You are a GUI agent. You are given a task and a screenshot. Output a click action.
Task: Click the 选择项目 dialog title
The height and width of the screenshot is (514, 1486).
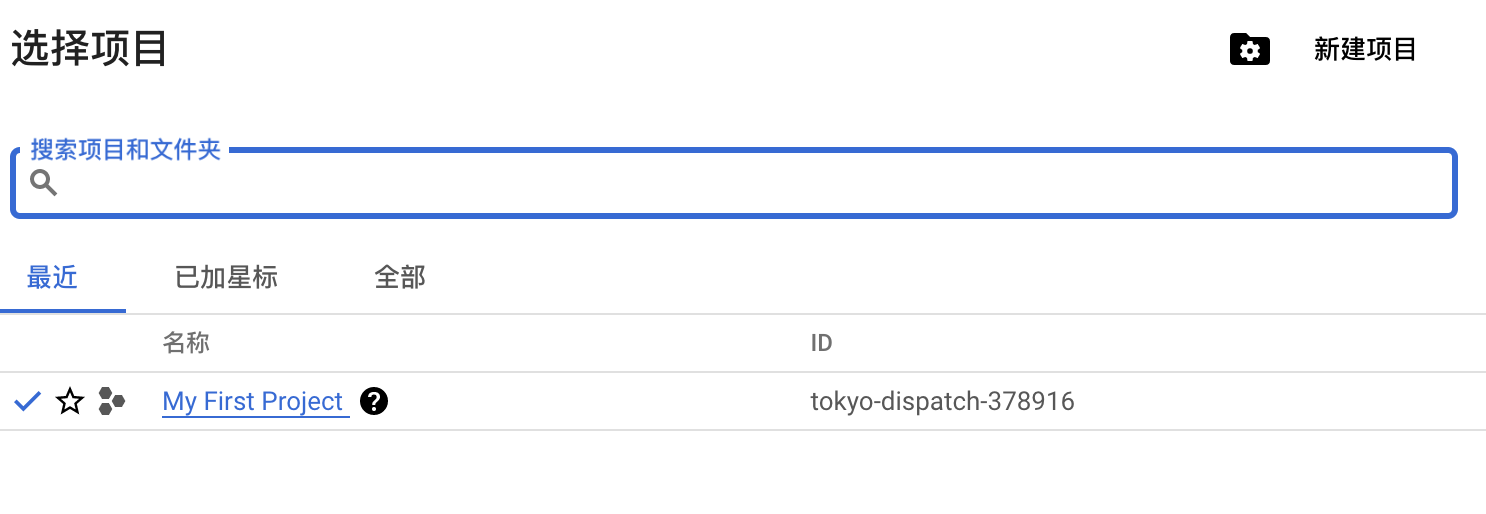click(89, 49)
